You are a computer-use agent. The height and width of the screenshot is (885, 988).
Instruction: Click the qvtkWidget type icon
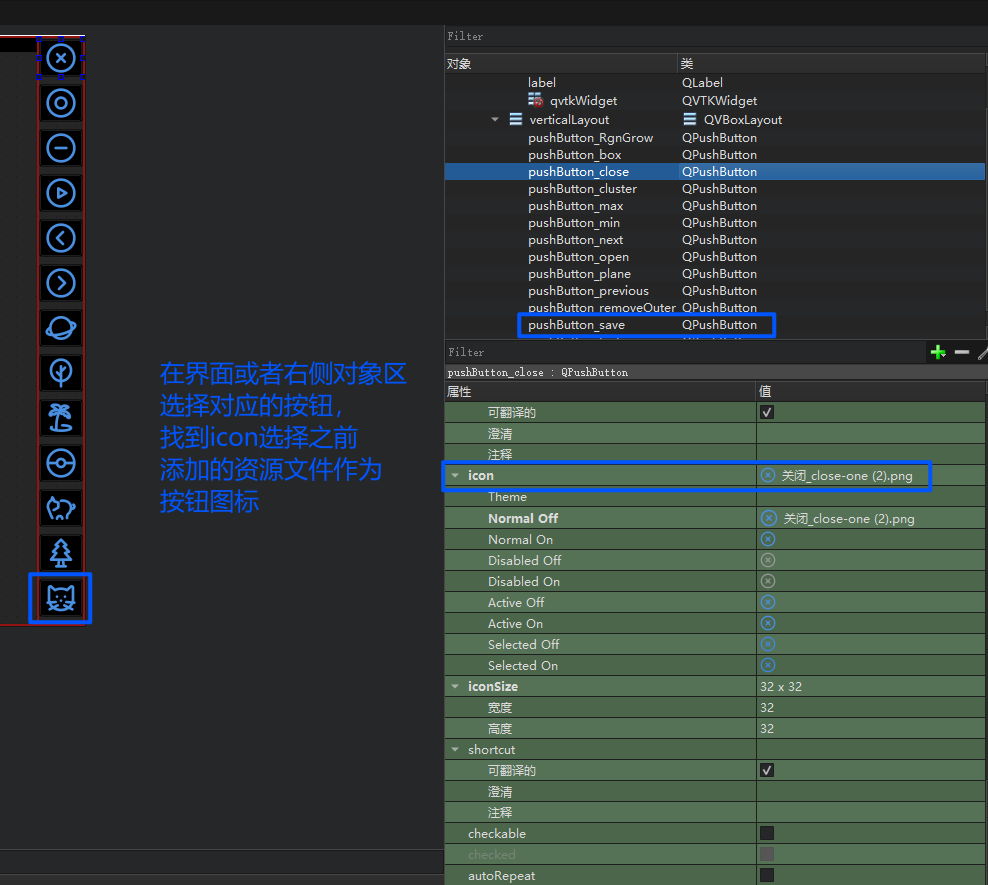[536, 100]
